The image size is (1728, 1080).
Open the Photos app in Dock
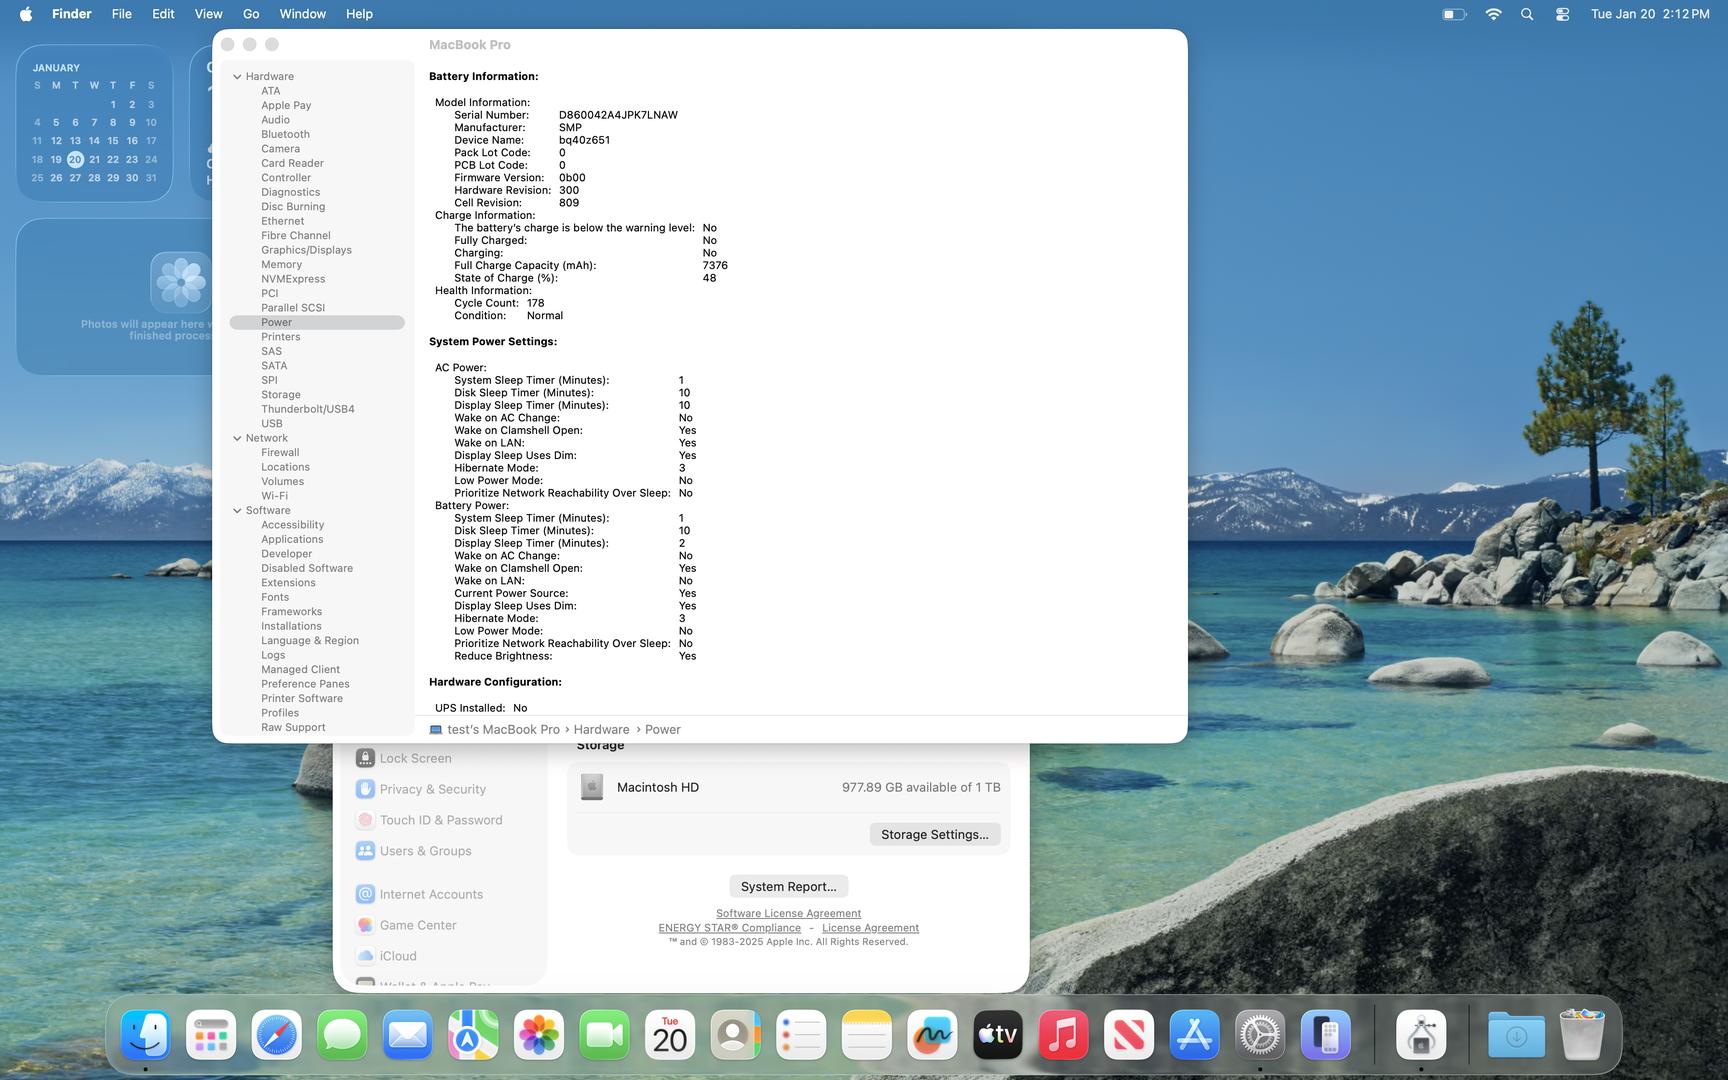tap(539, 1035)
